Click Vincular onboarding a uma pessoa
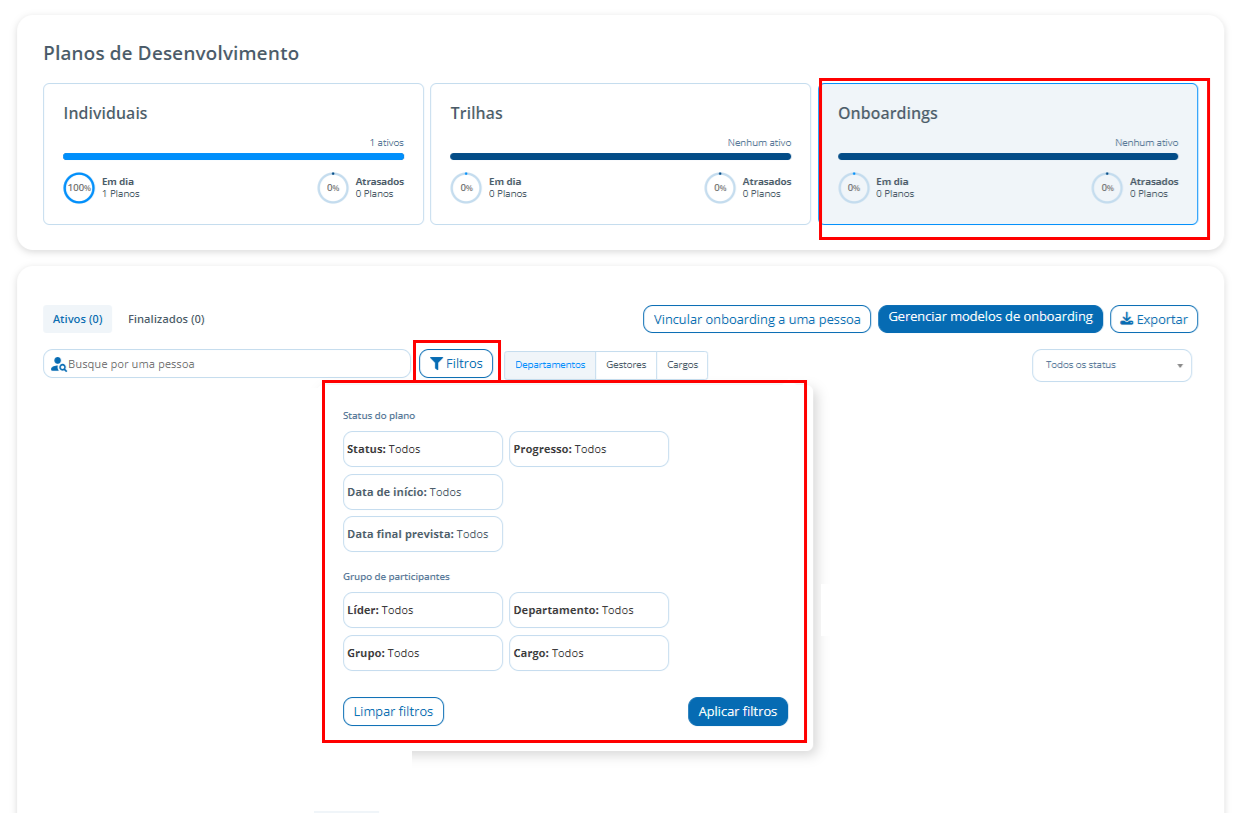 pos(757,319)
